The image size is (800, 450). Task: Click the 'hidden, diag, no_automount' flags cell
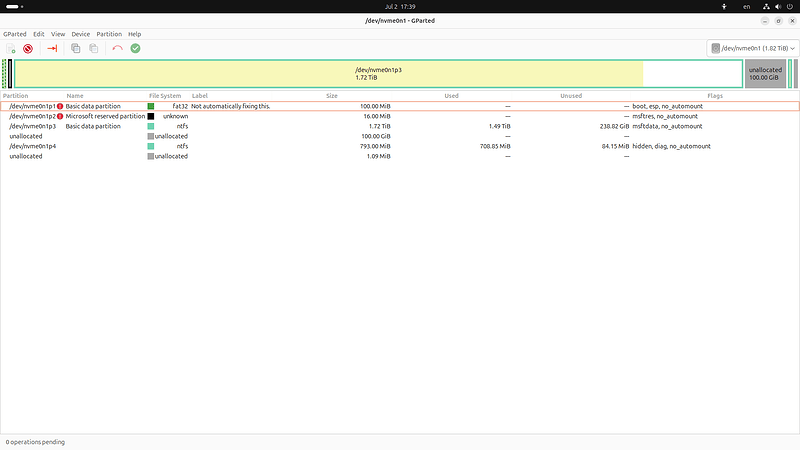(671, 146)
